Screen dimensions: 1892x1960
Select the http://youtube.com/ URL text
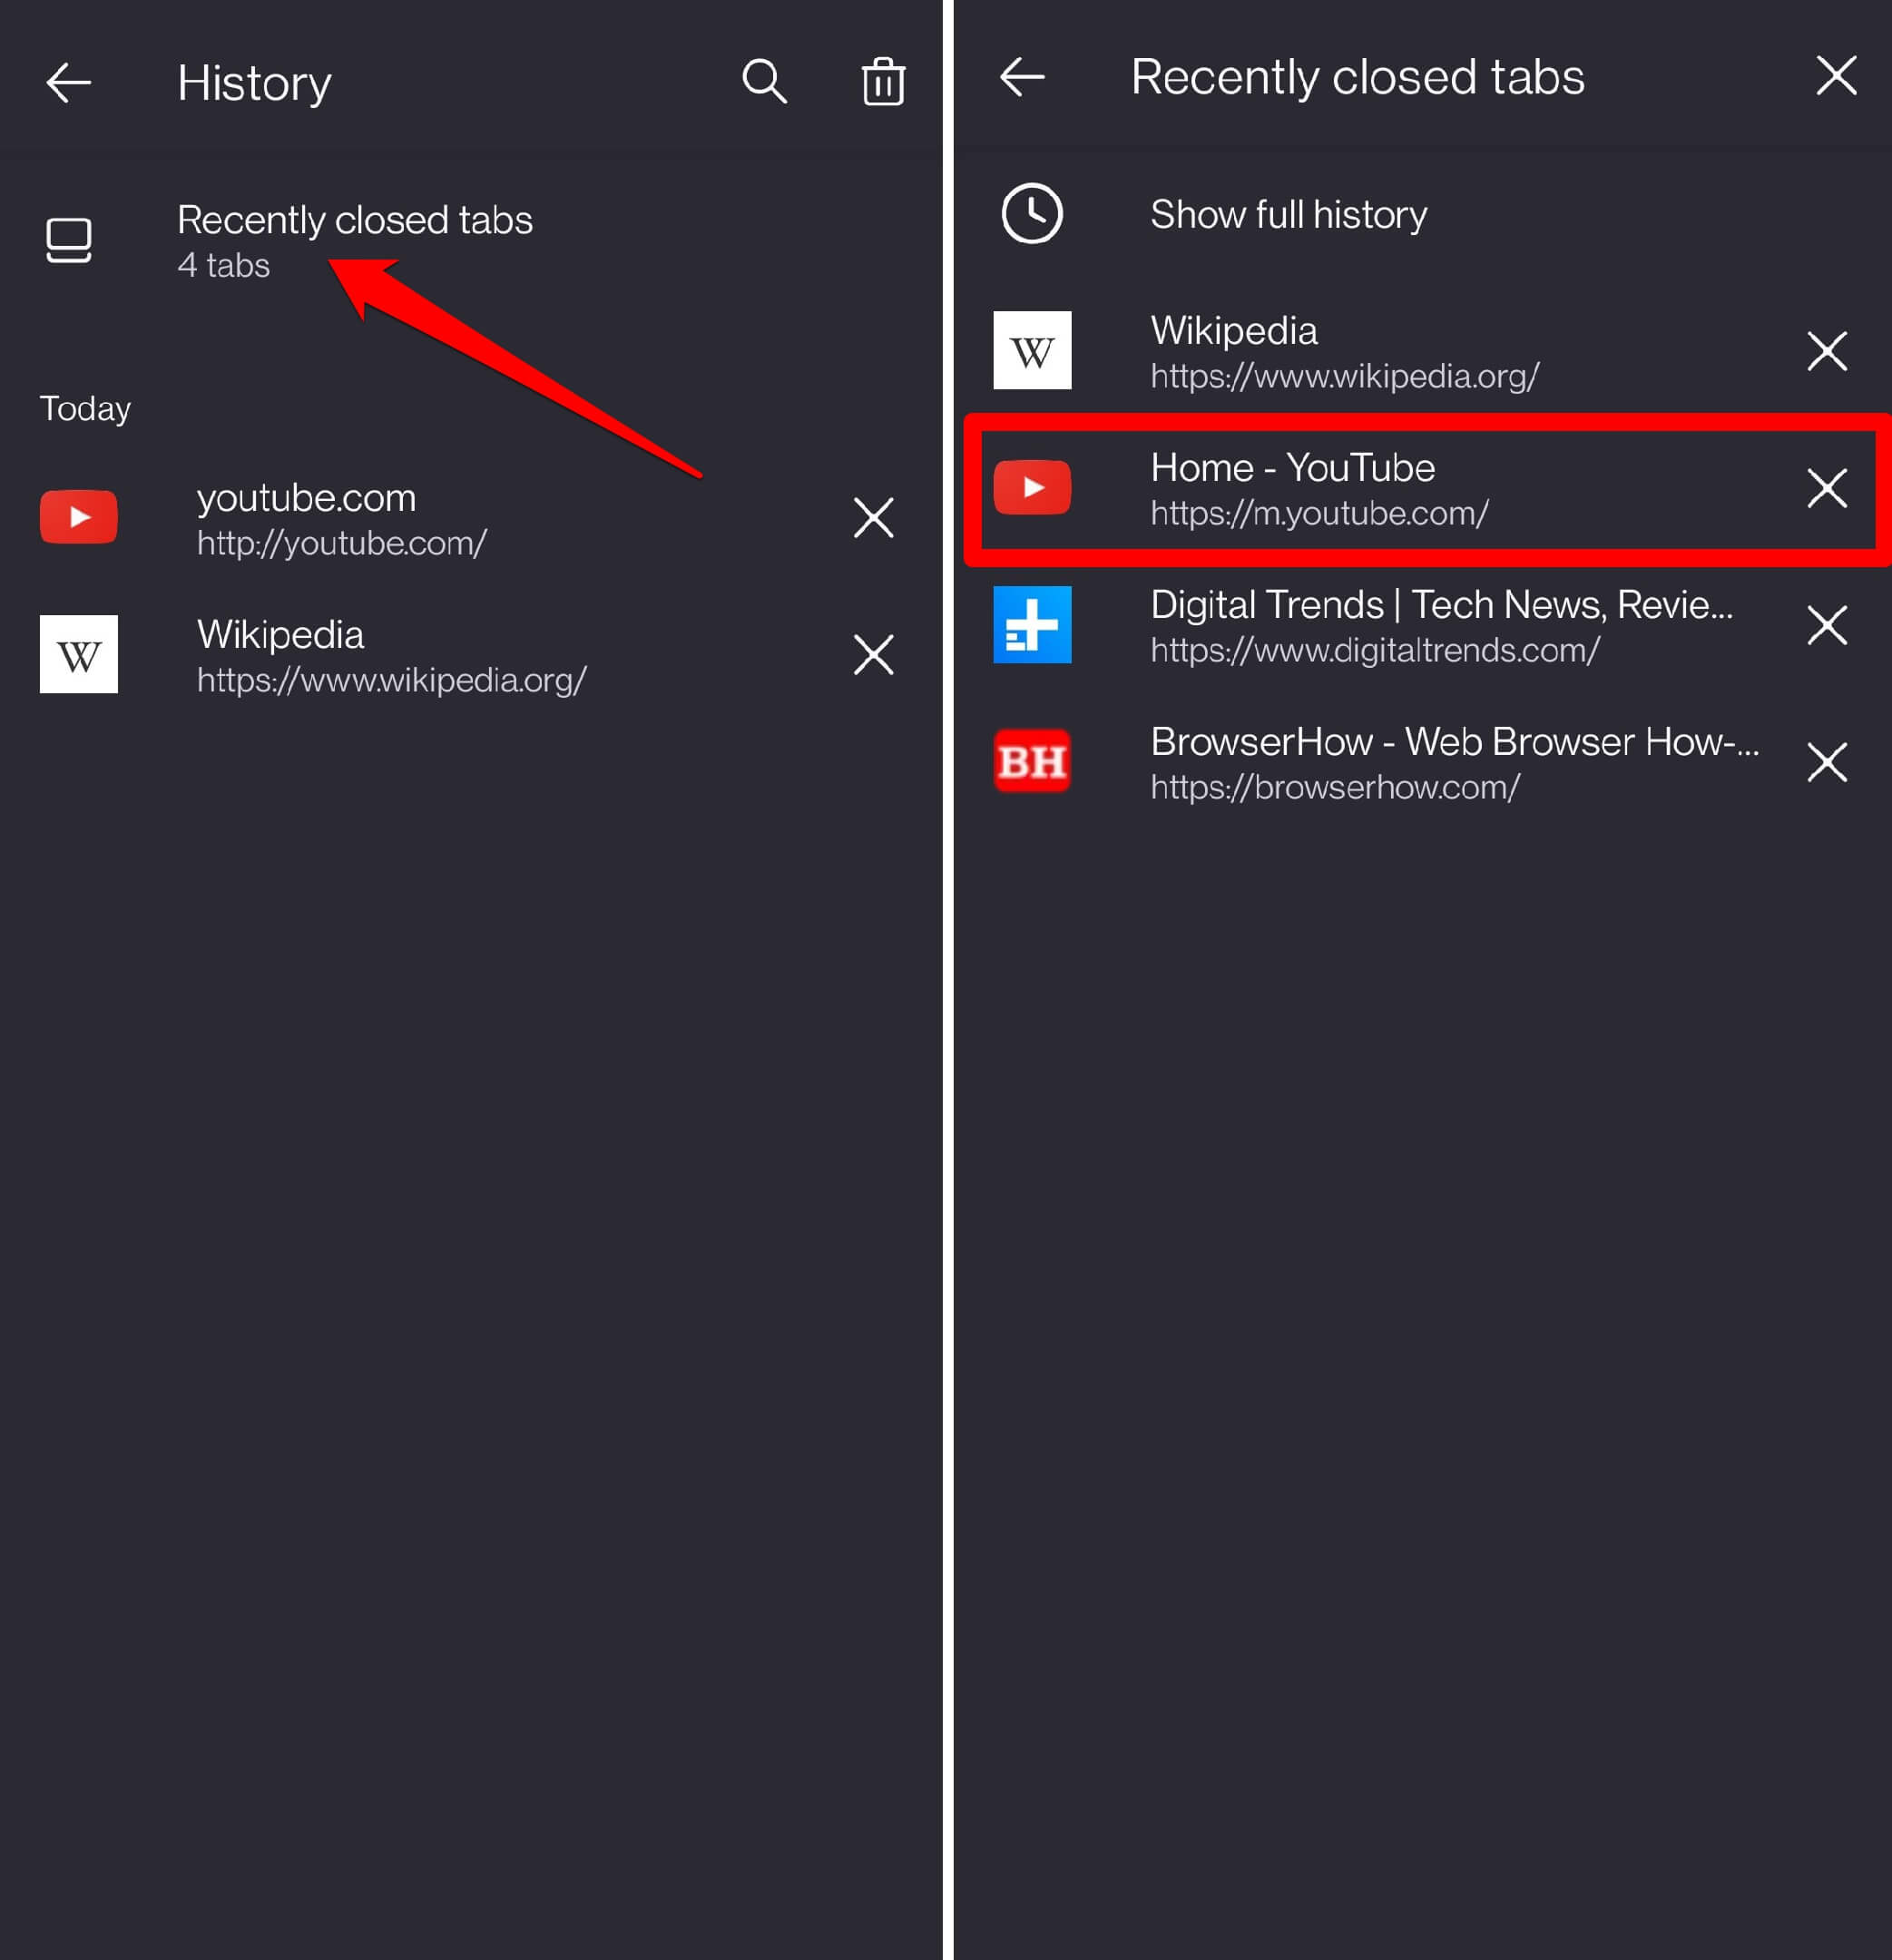pos(341,543)
